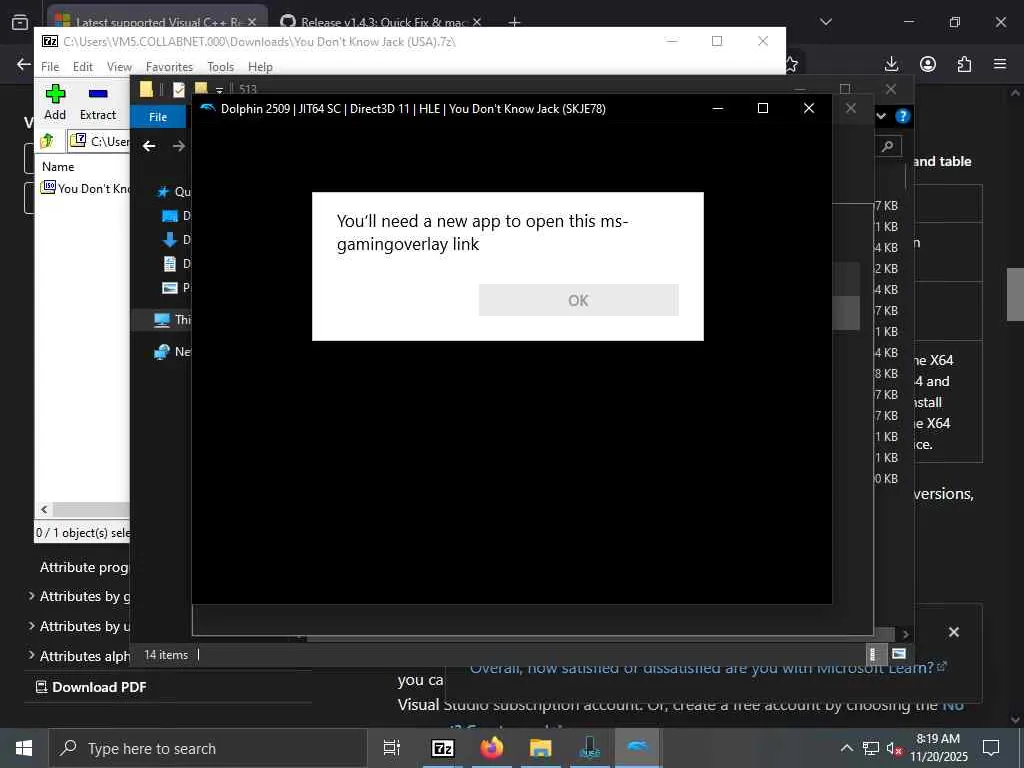Click the Firefox back arrow

pos(24,64)
